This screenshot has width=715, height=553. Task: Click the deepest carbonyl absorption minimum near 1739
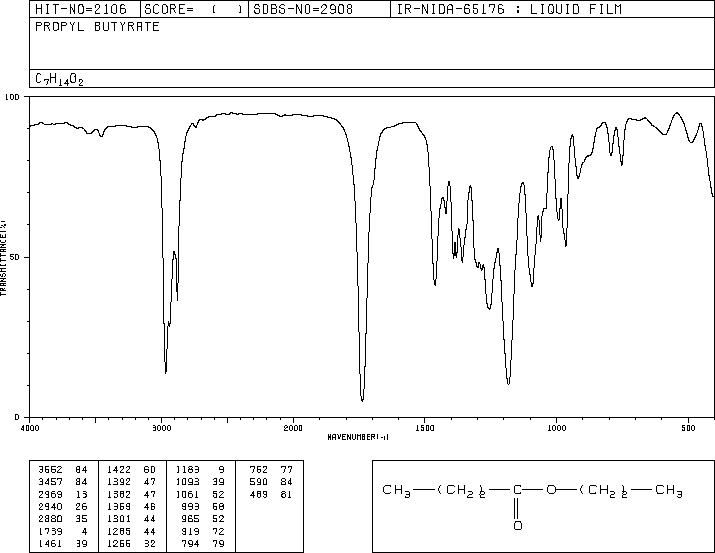(x=363, y=400)
